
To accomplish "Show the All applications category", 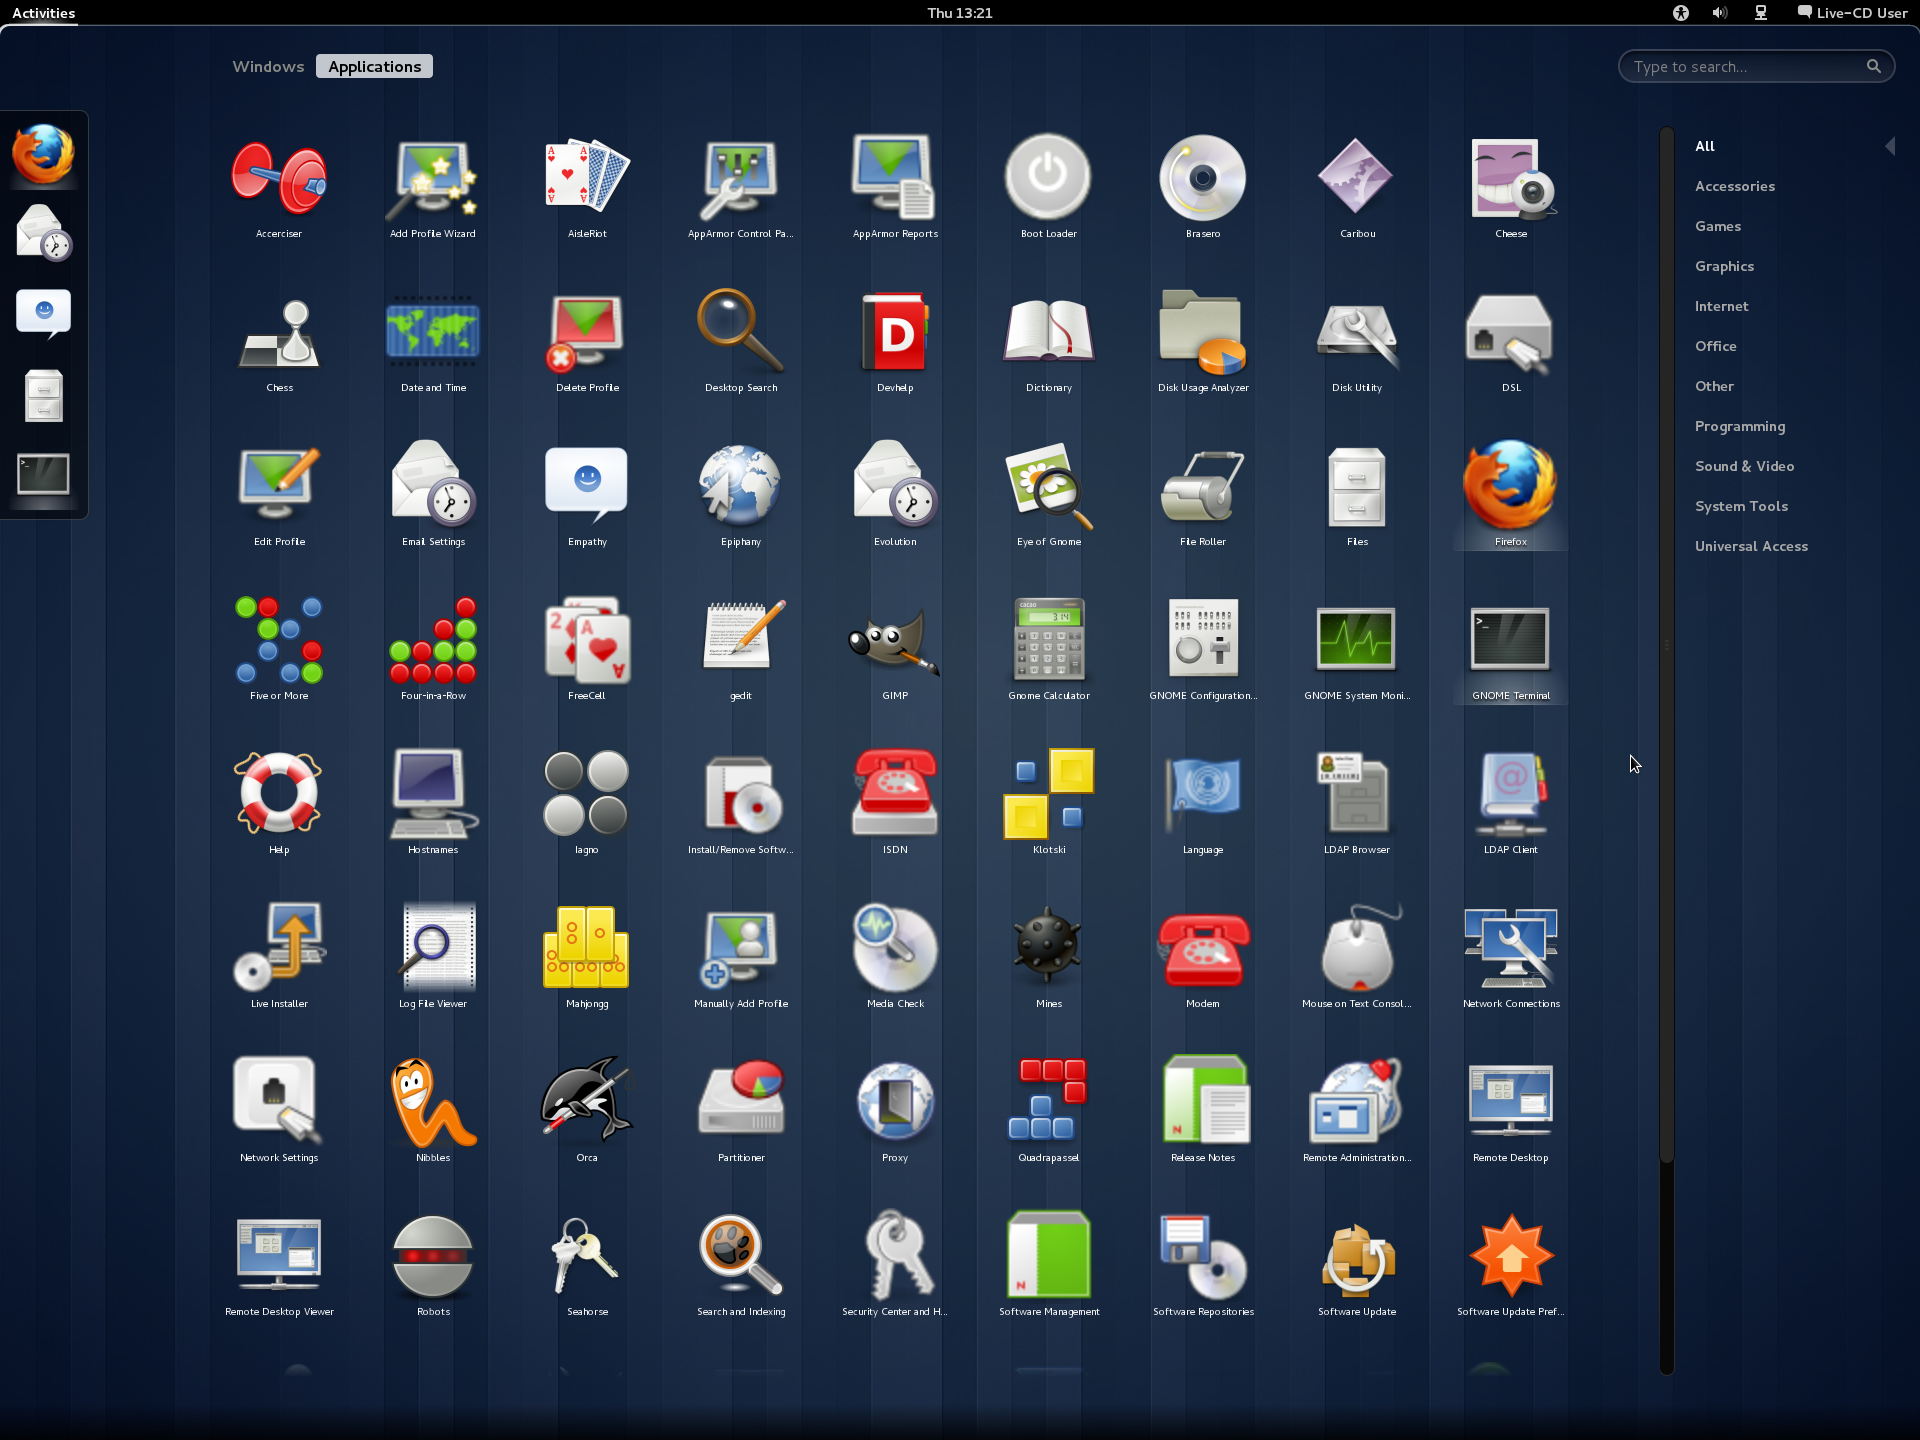I will point(1705,146).
